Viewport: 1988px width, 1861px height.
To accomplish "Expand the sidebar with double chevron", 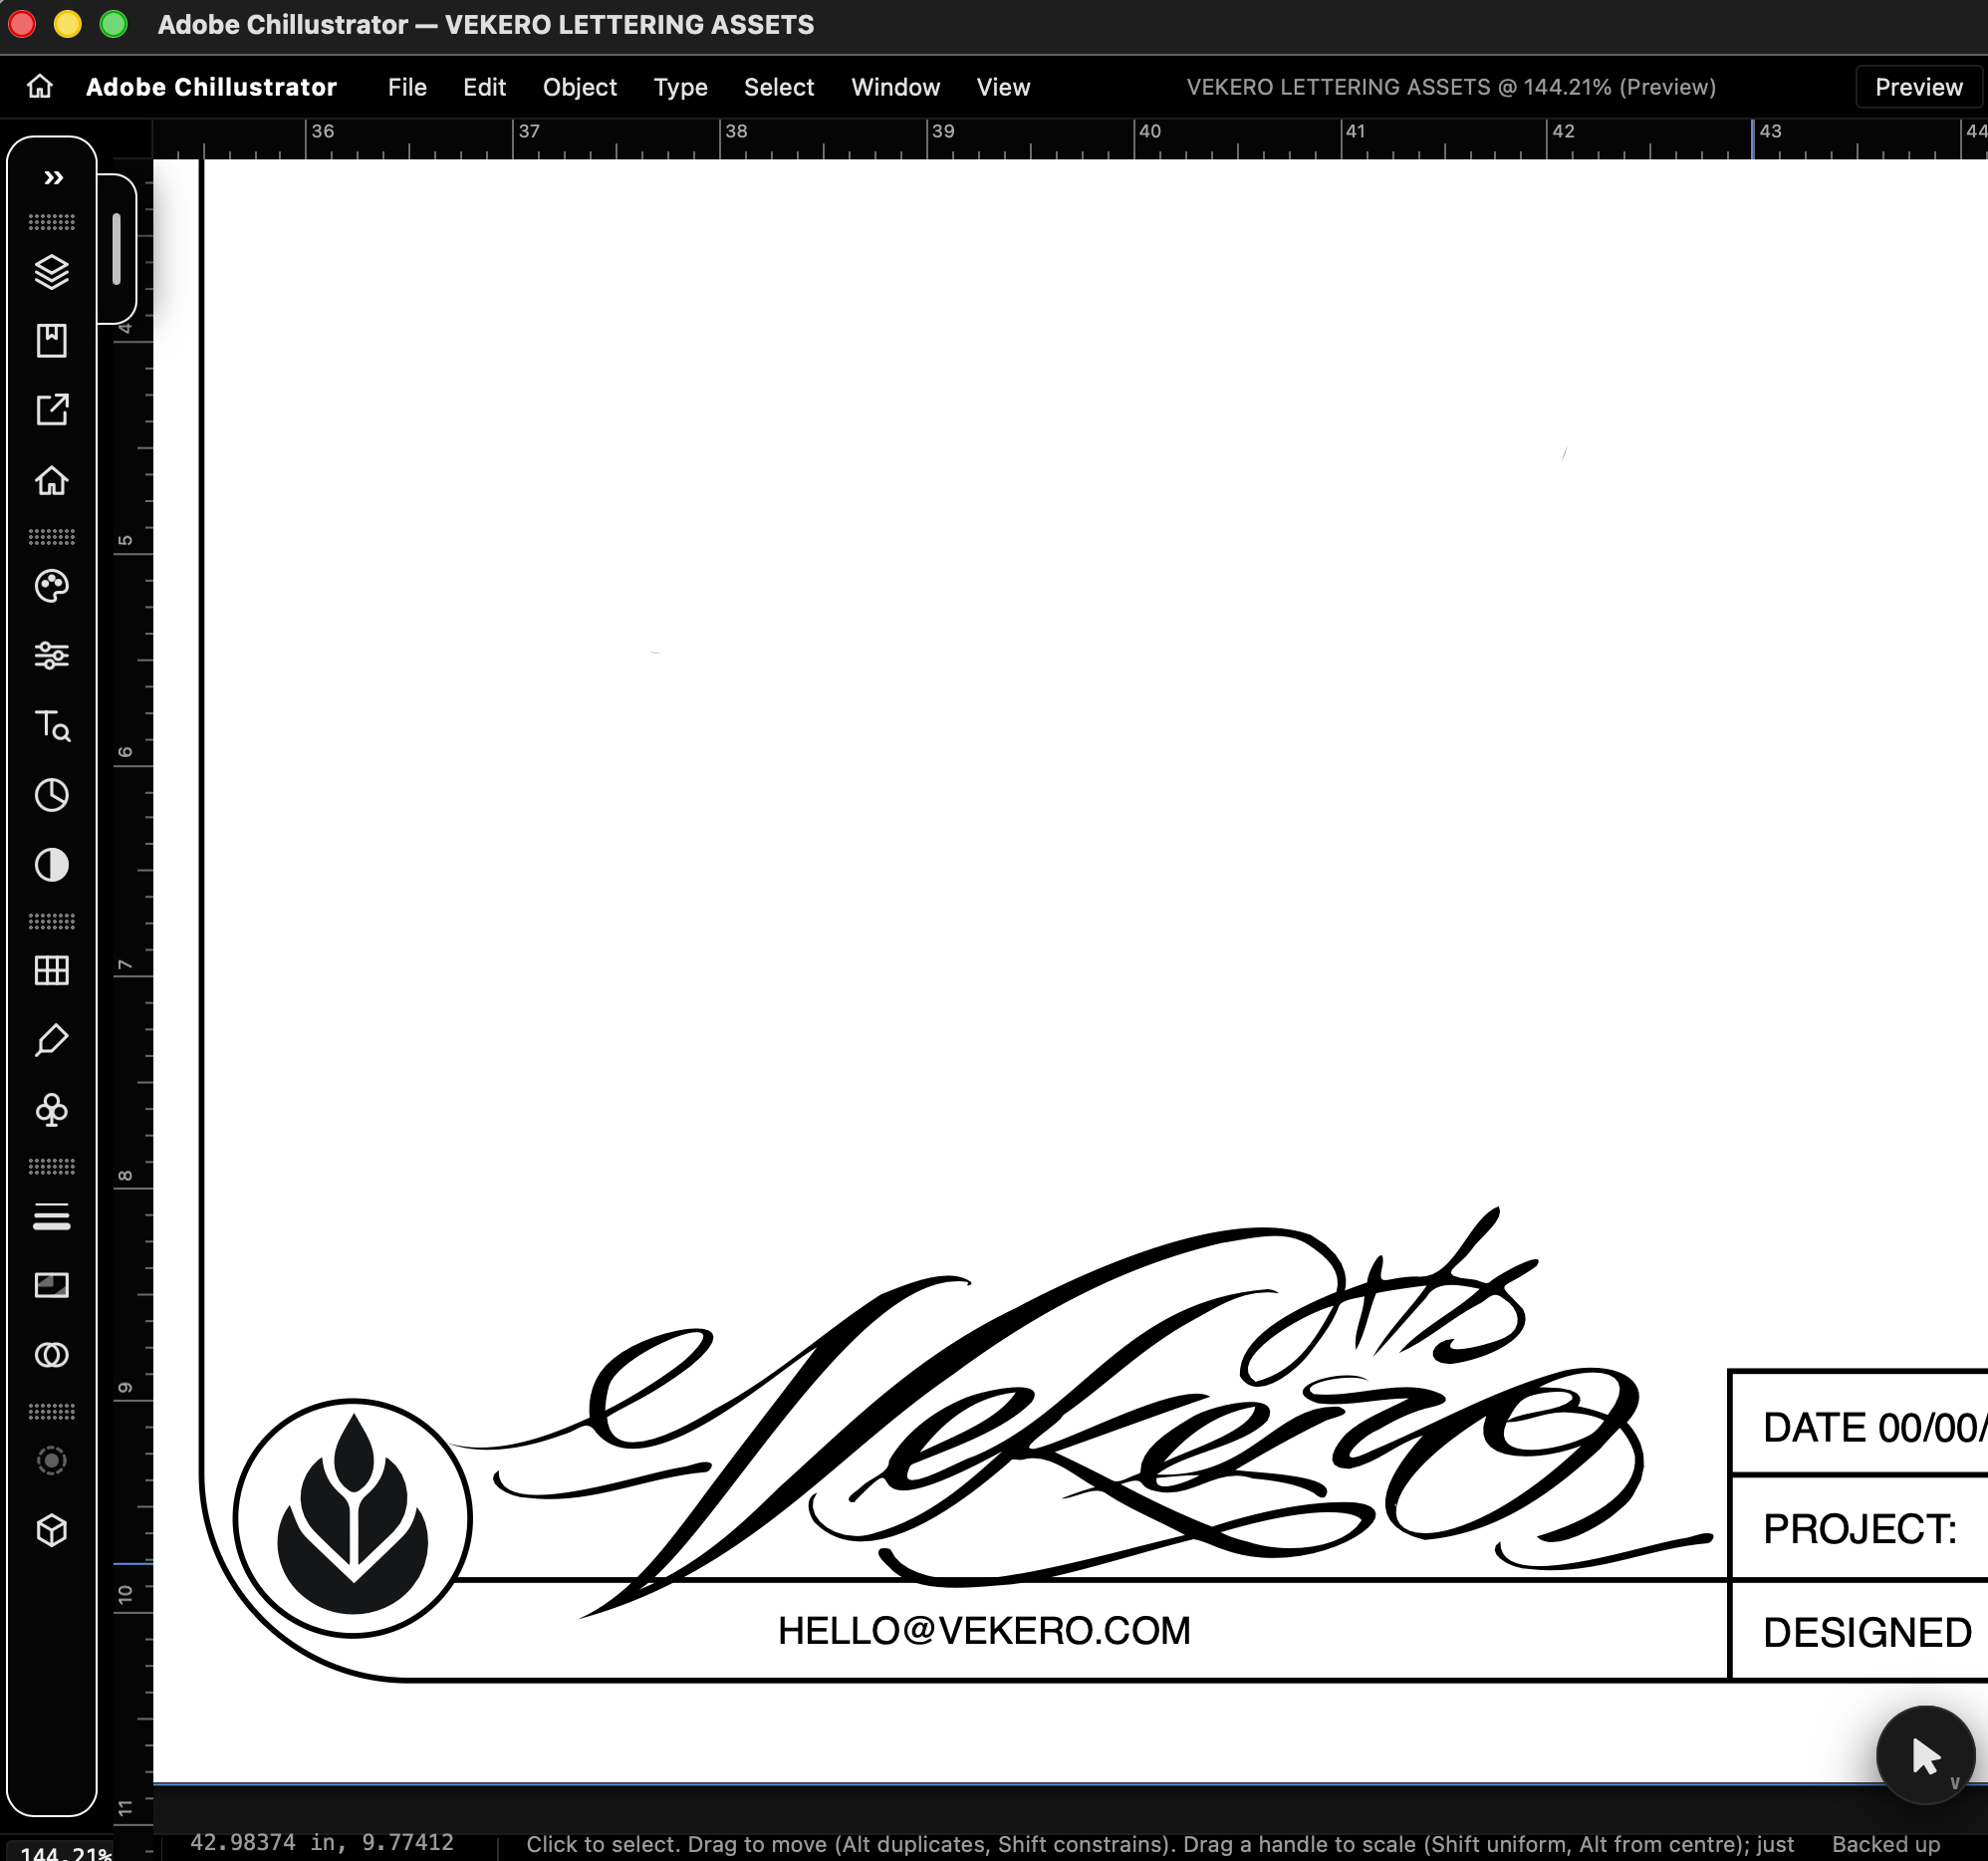I will 53,178.
